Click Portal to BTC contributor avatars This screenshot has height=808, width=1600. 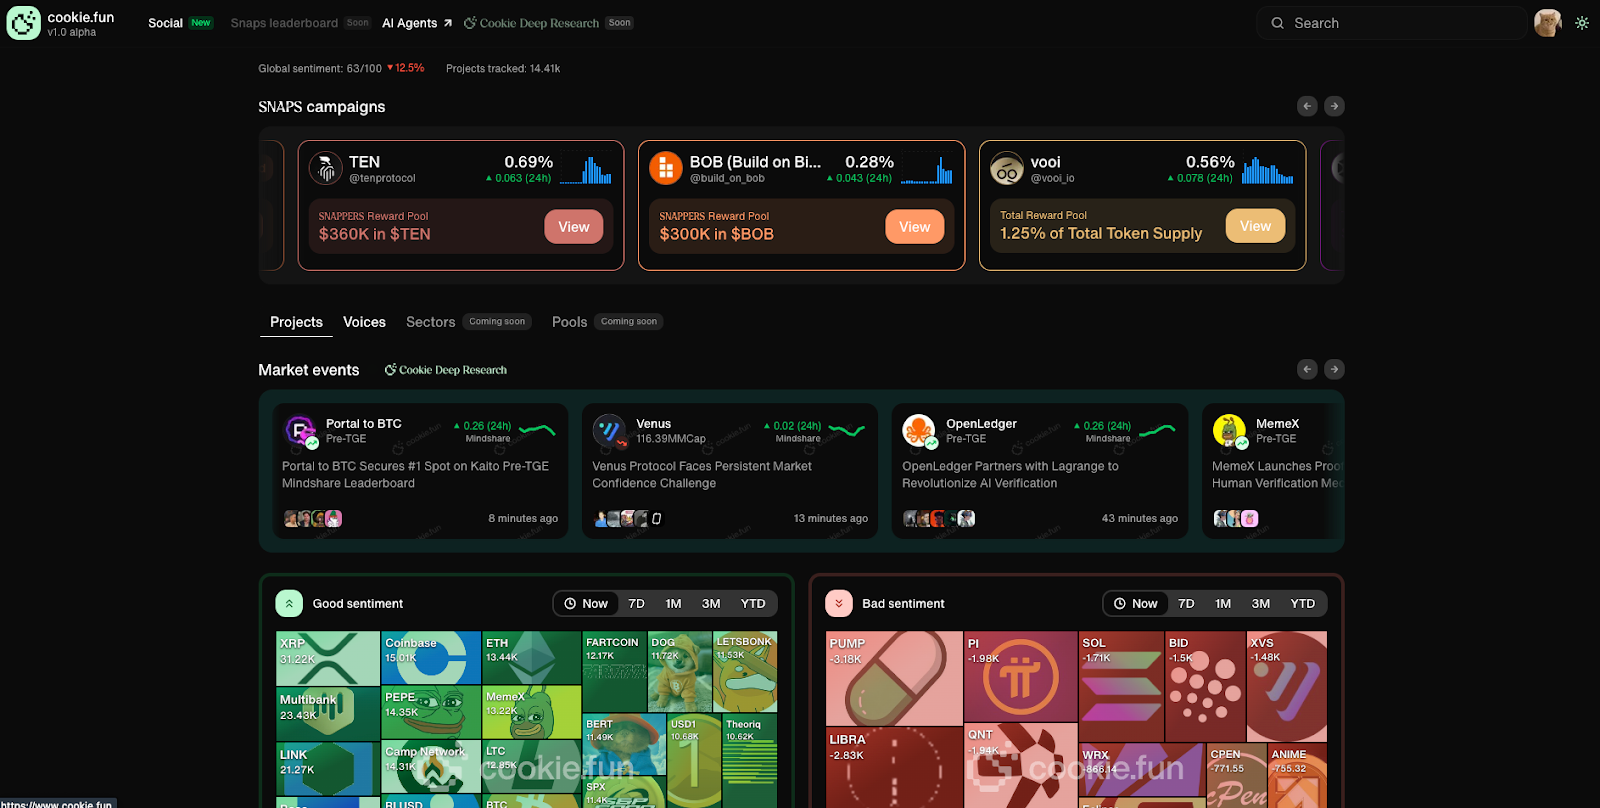point(313,518)
